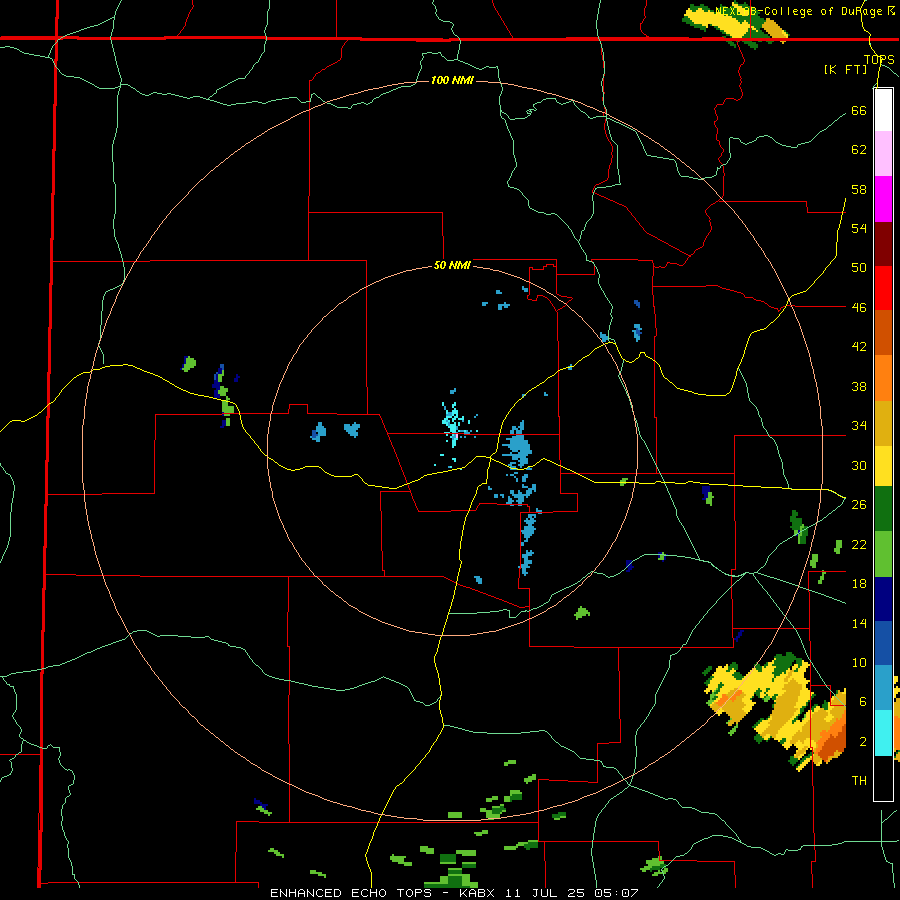Click the yellow echo at the top right
The width and height of the screenshot is (900, 900).
point(735,23)
